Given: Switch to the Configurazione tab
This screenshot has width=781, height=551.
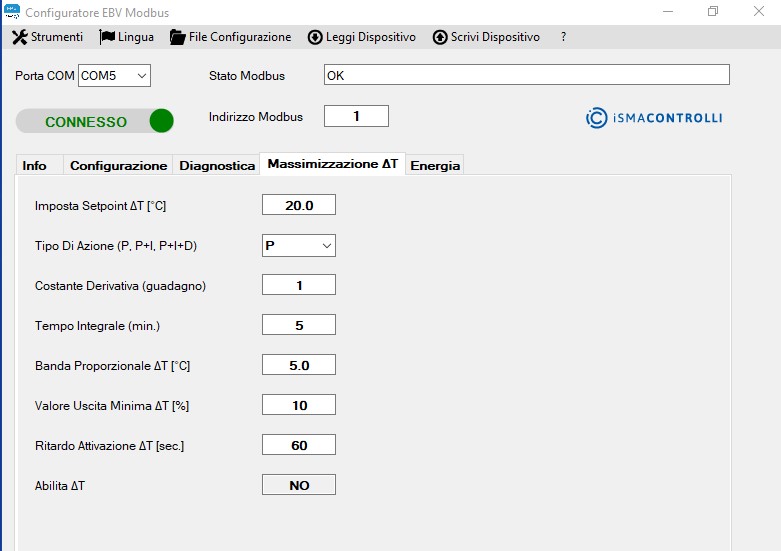Looking at the screenshot, I should [x=118, y=165].
